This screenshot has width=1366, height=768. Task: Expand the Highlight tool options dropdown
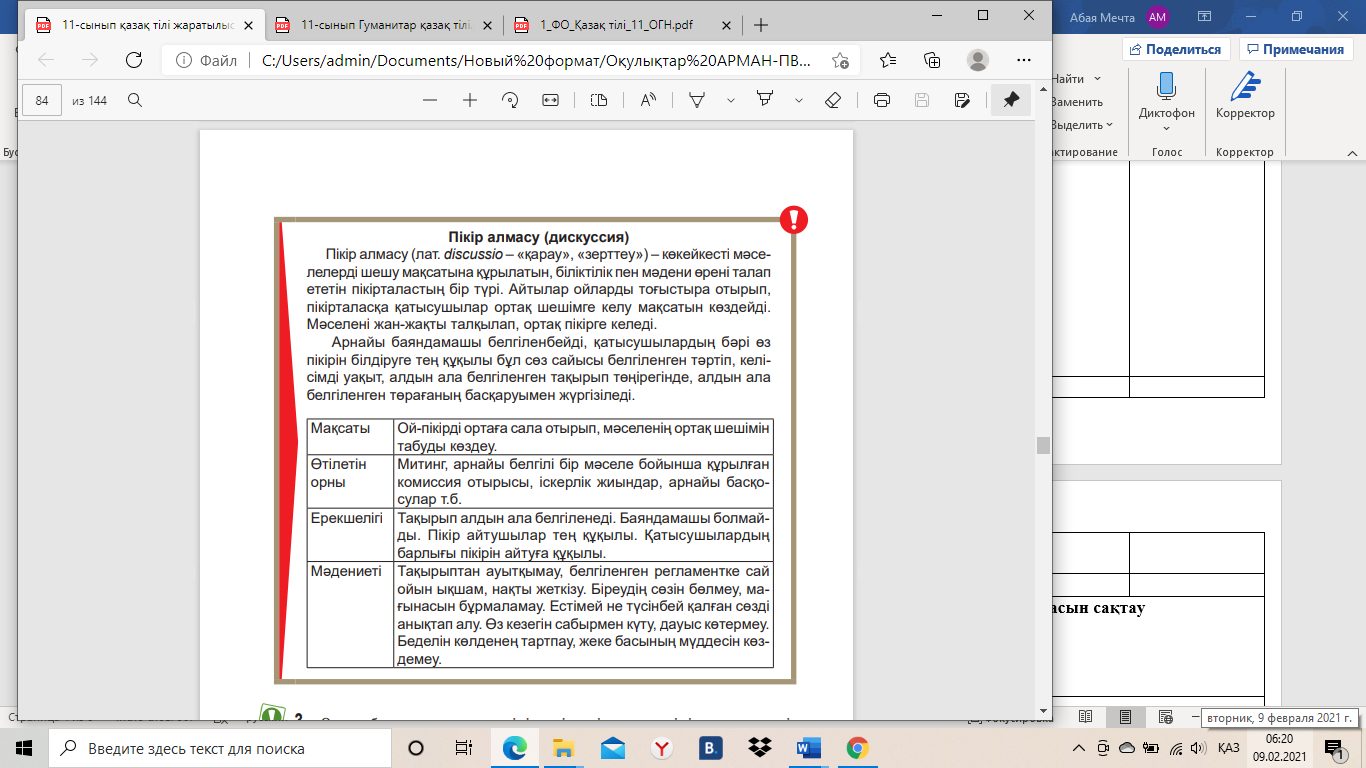pyautogui.click(x=798, y=100)
